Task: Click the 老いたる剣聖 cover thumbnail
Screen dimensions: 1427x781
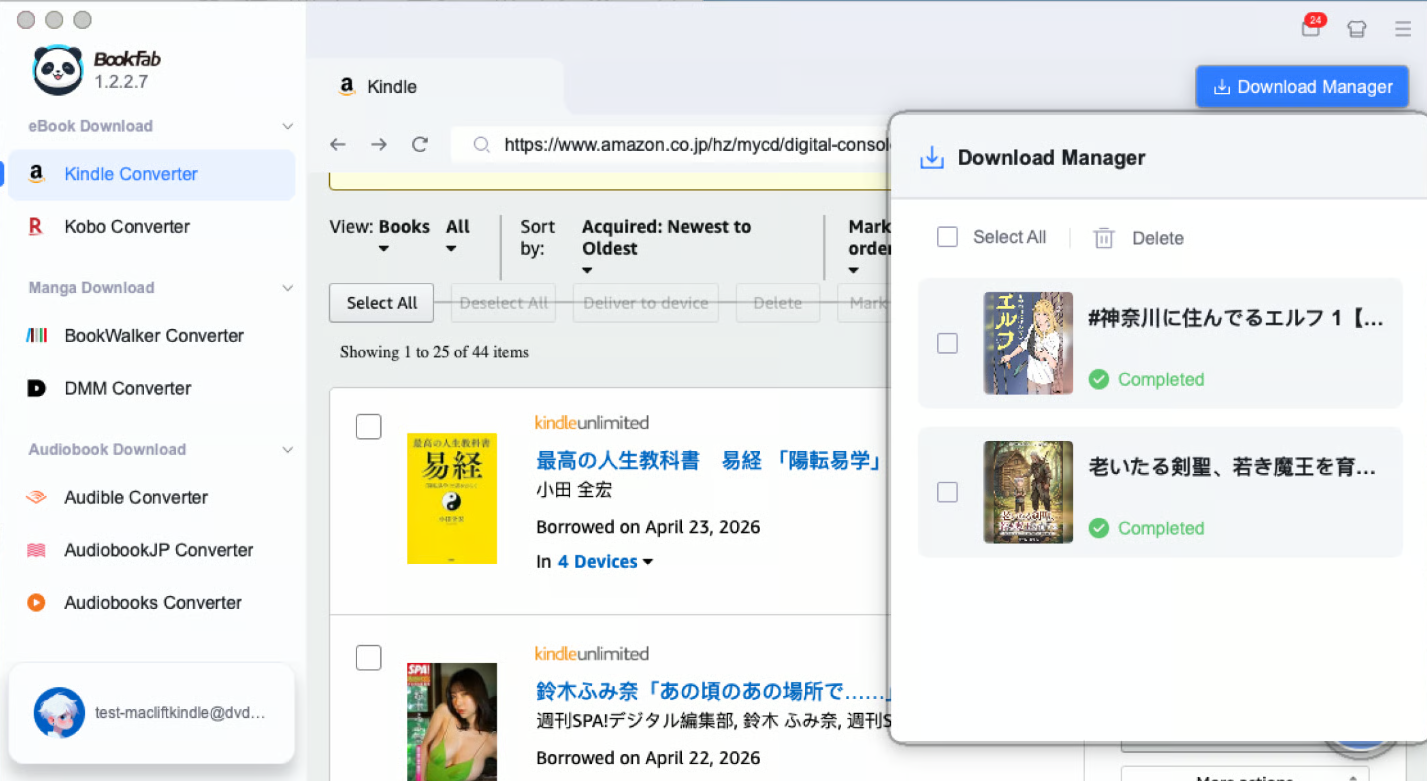Action: click(1028, 492)
